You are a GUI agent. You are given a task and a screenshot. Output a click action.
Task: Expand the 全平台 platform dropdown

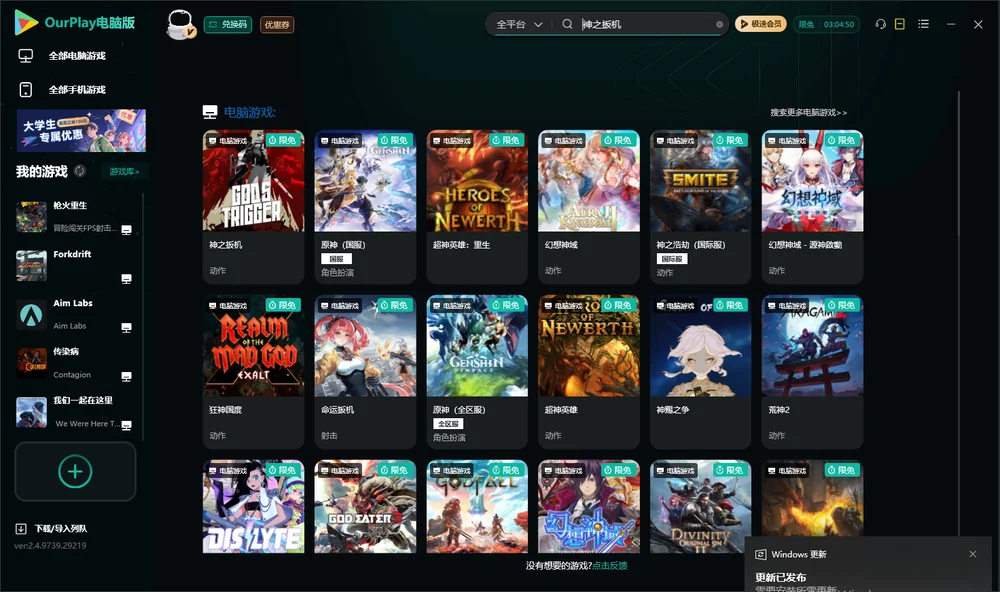point(518,24)
